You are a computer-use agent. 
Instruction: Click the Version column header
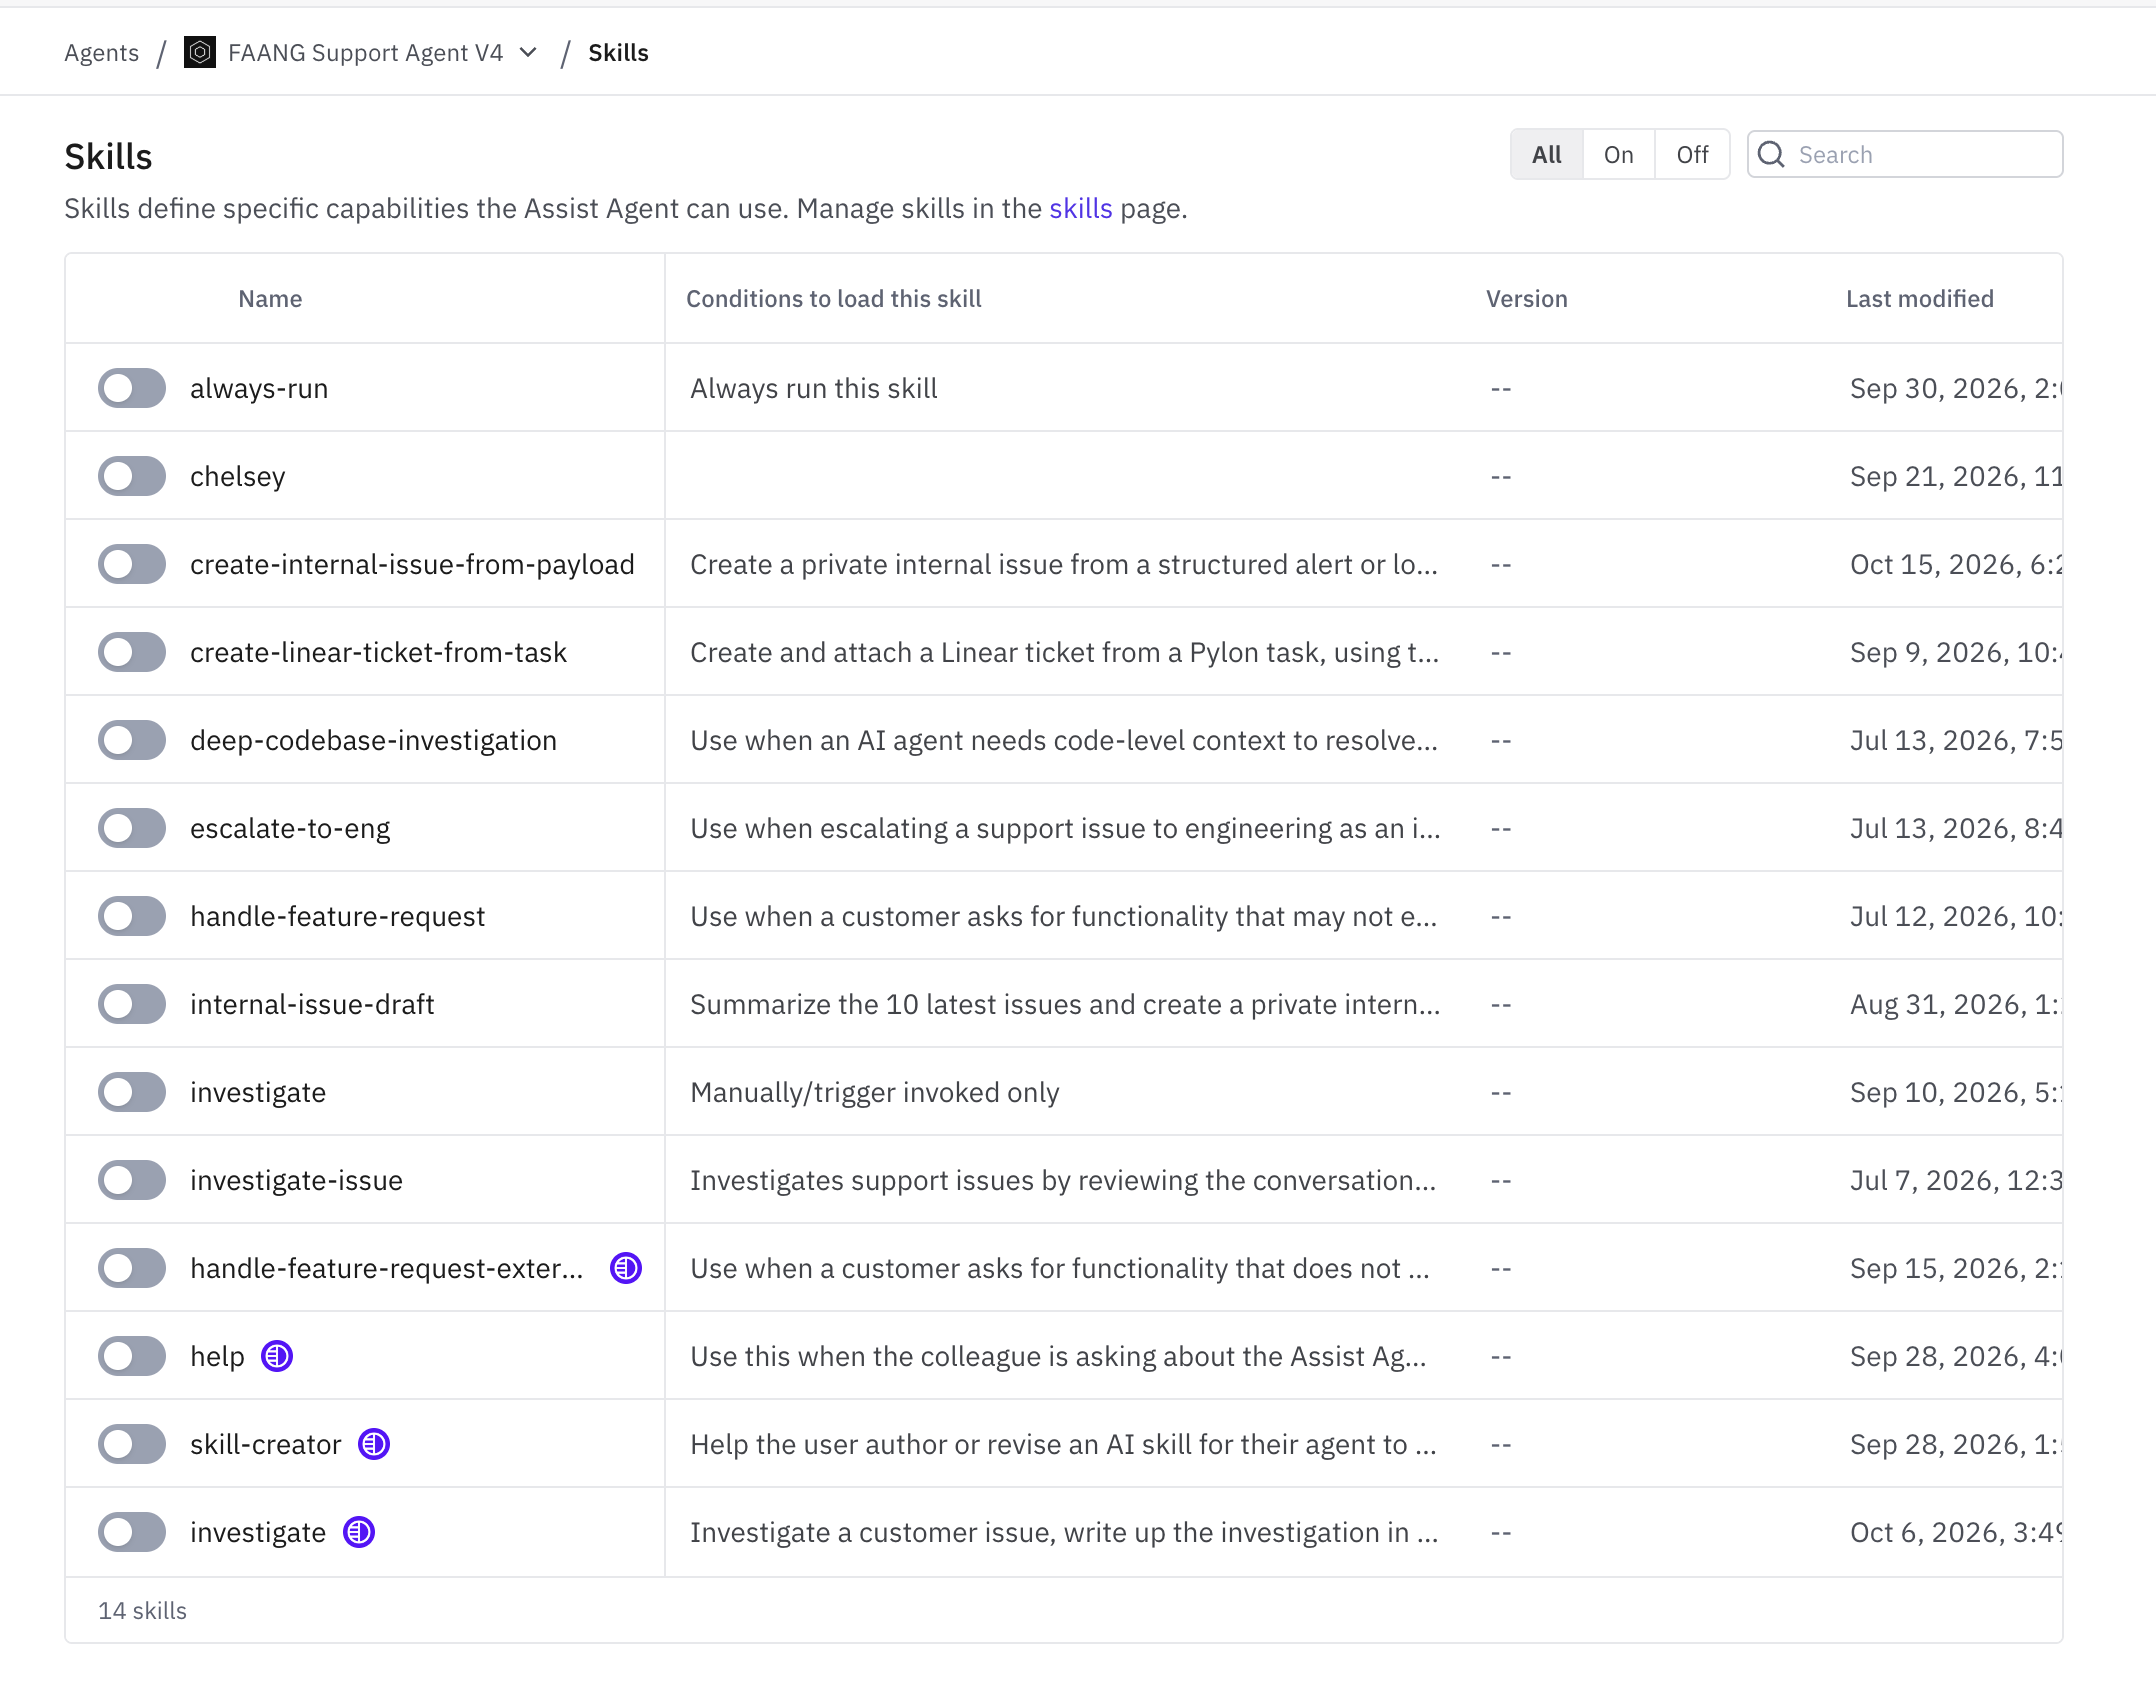[x=1526, y=298]
